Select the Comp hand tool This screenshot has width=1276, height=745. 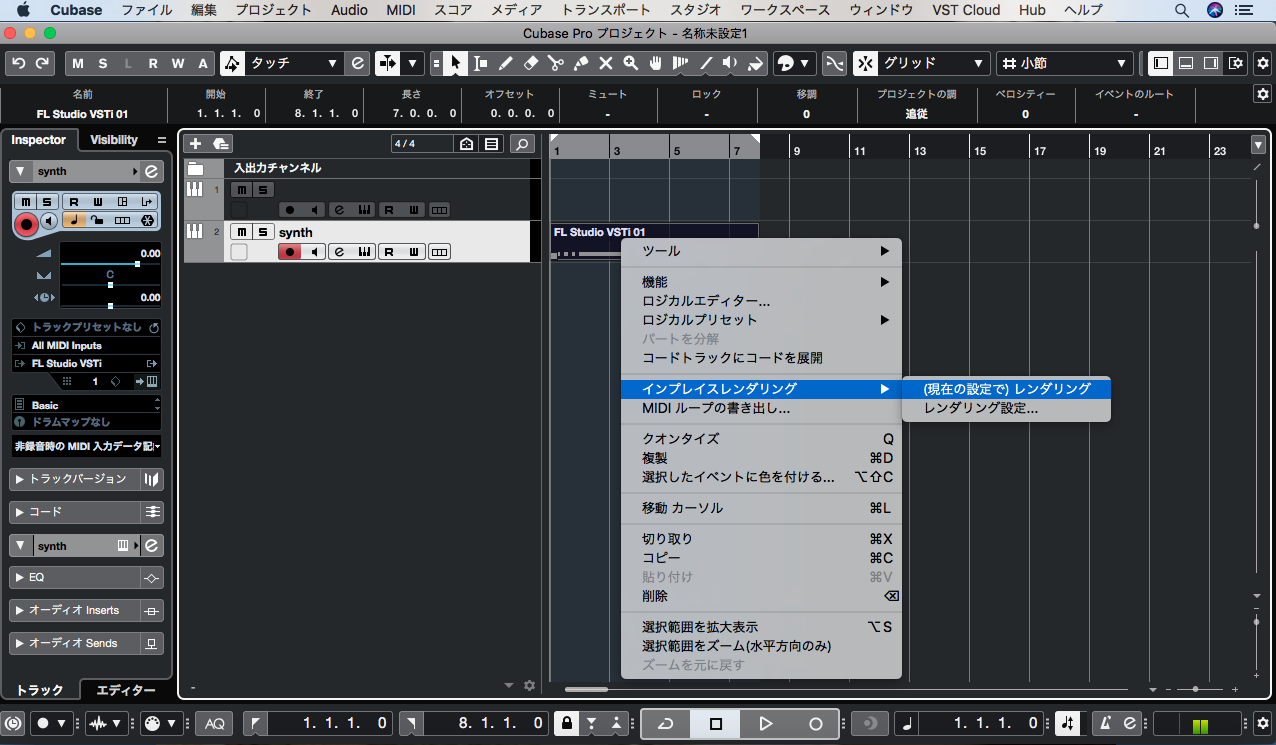(656, 63)
